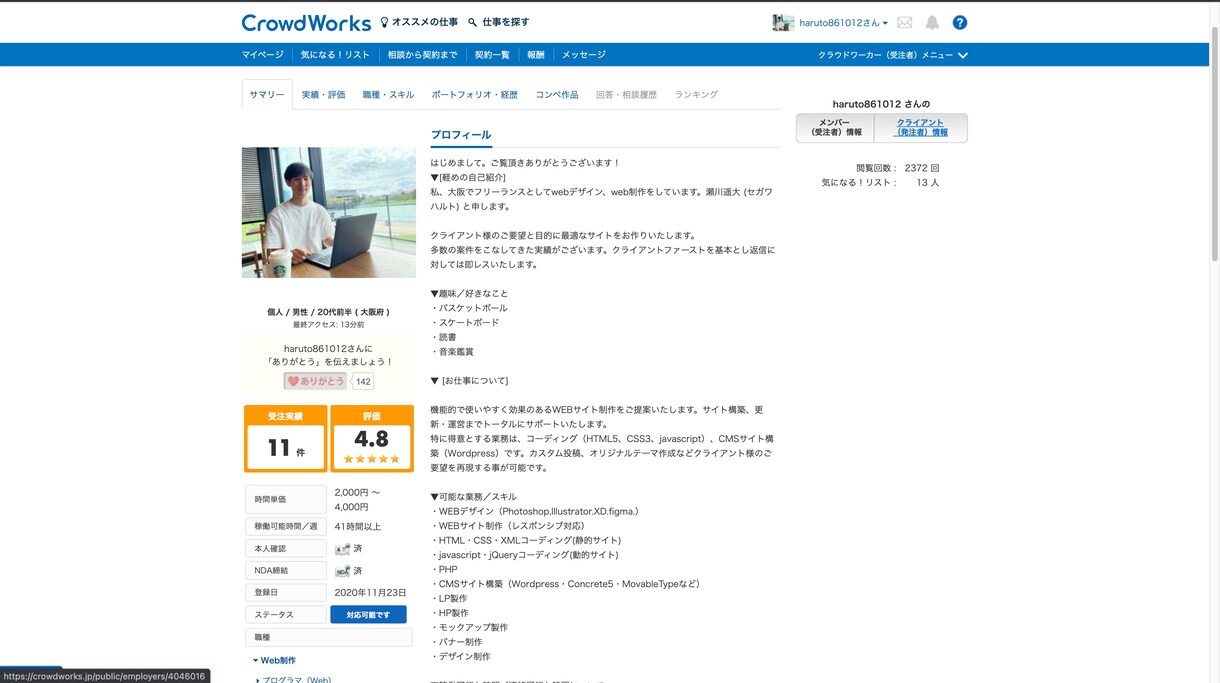
Task: Click the 最終アクセス: 13分前 text
Action: click(329, 325)
